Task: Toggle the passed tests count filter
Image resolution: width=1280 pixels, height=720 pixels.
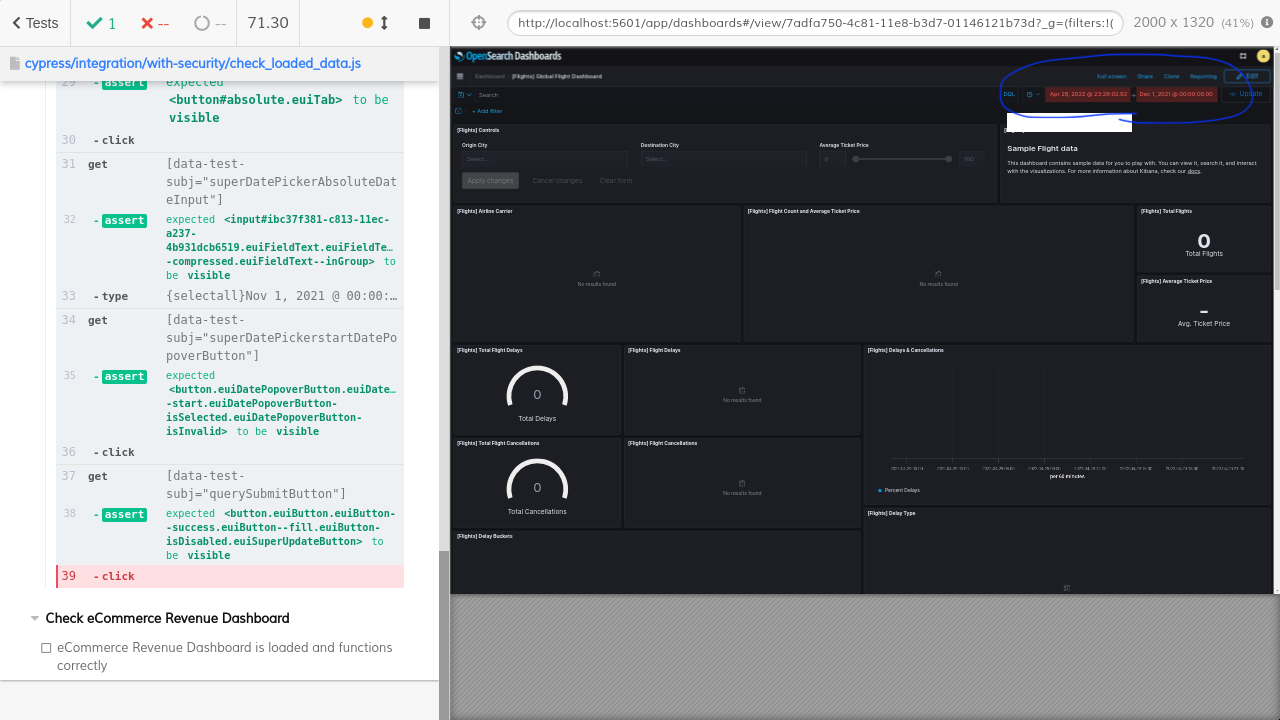Action: tap(101, 22)
